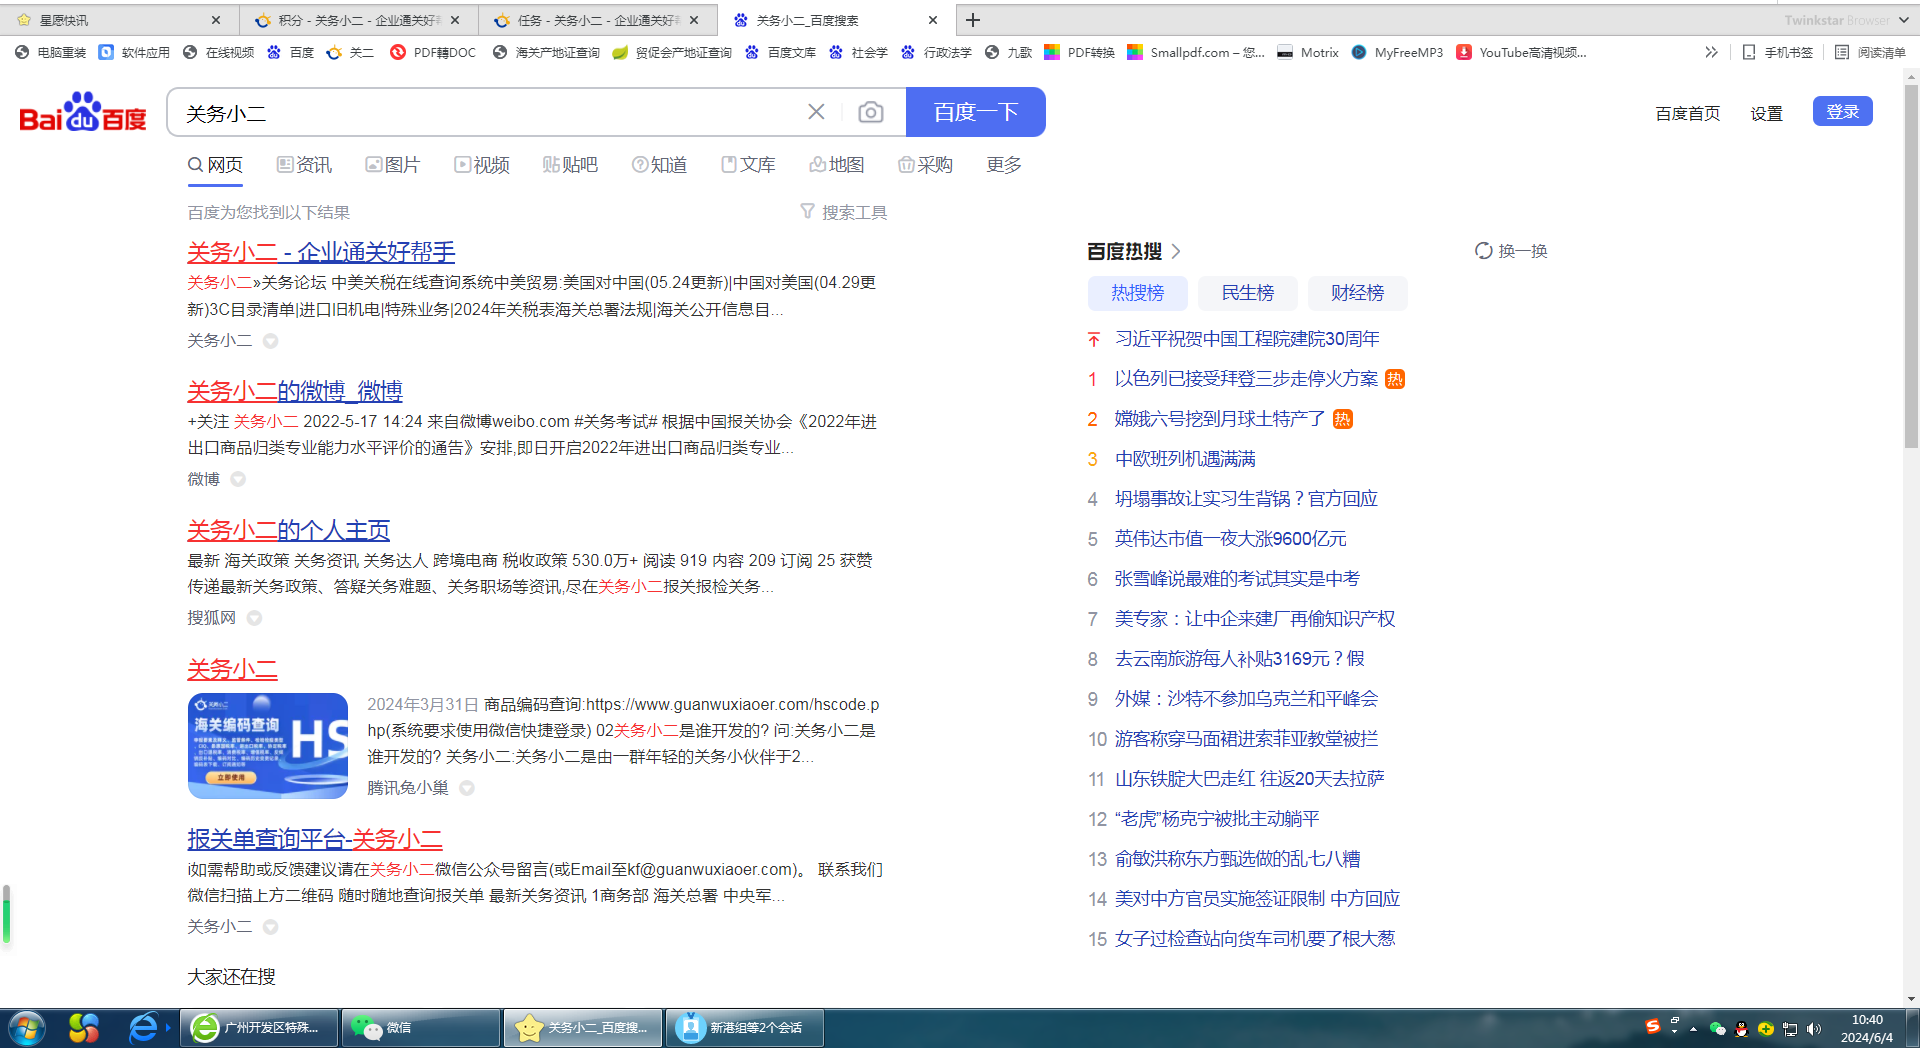Open the 设置 settings link
This screenshot has width=1920, height=1048.
tap(1766, 113)
